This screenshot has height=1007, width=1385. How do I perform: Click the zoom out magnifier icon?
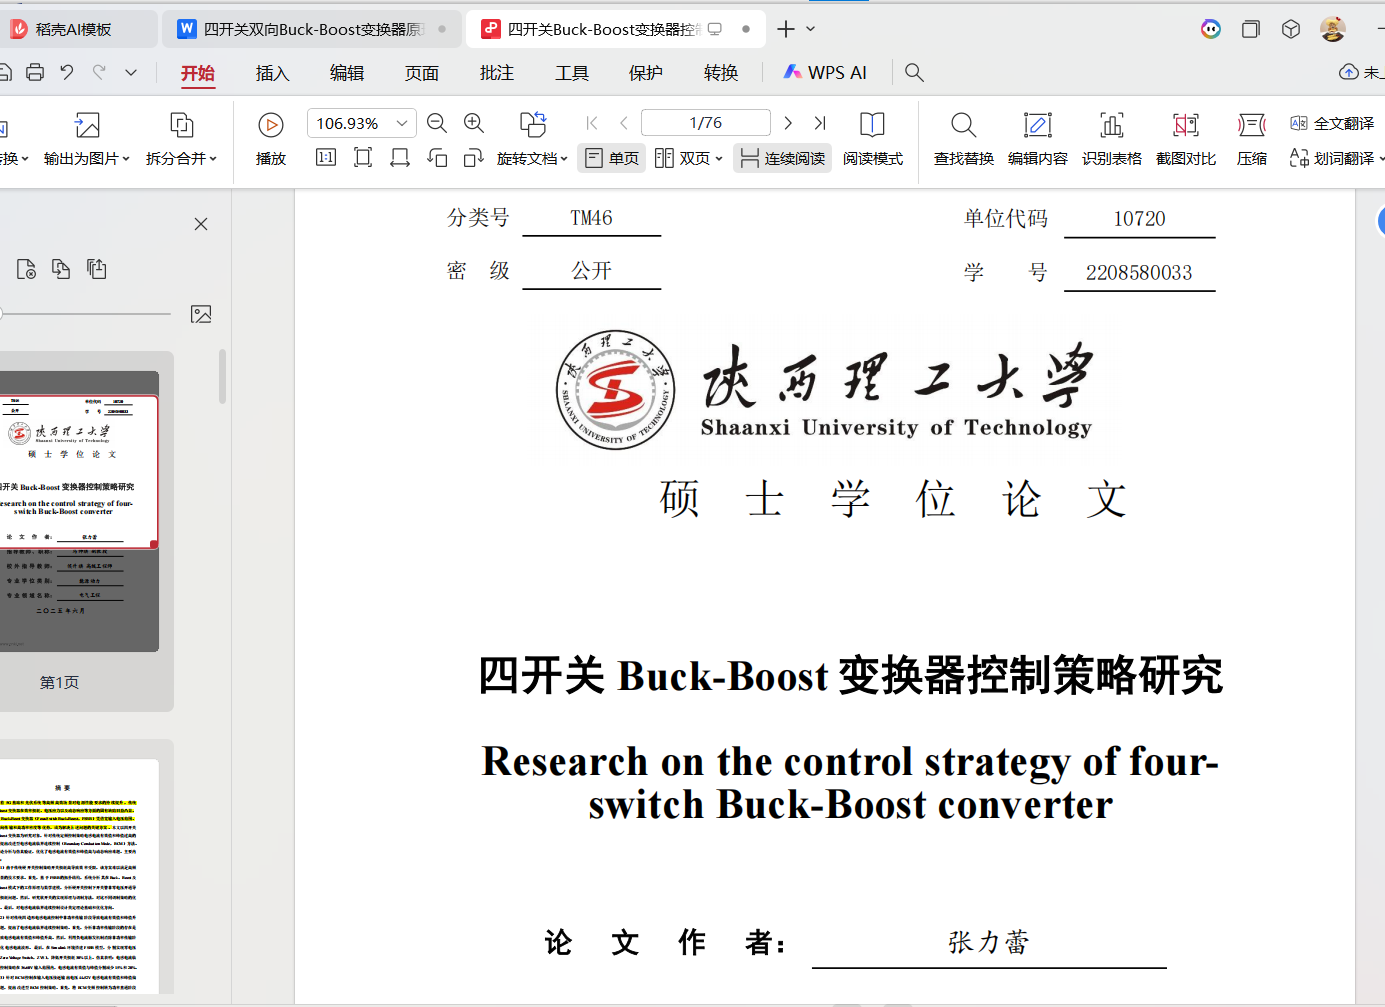(x=437, y=123)
